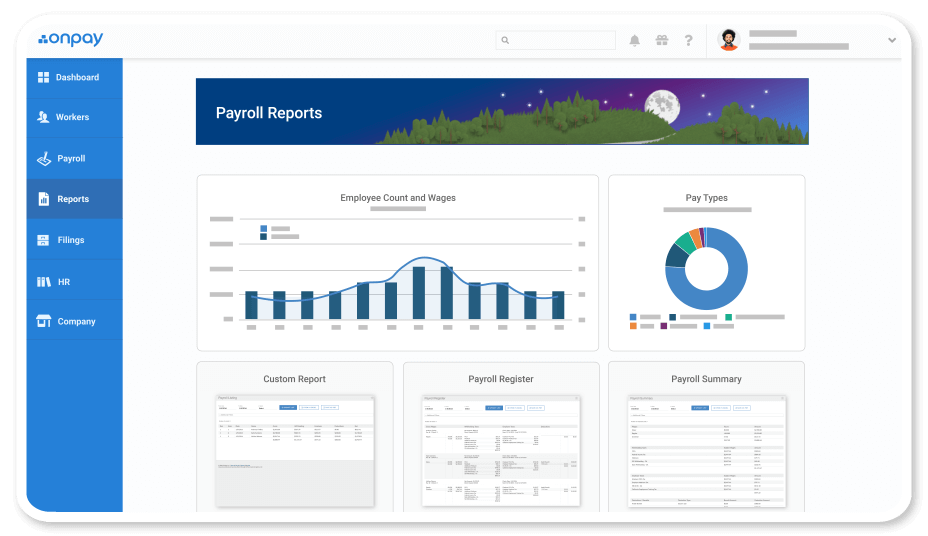928x536 pixels.
Task: Expand the user account dropdown chevron
Action: pos(891,41)
